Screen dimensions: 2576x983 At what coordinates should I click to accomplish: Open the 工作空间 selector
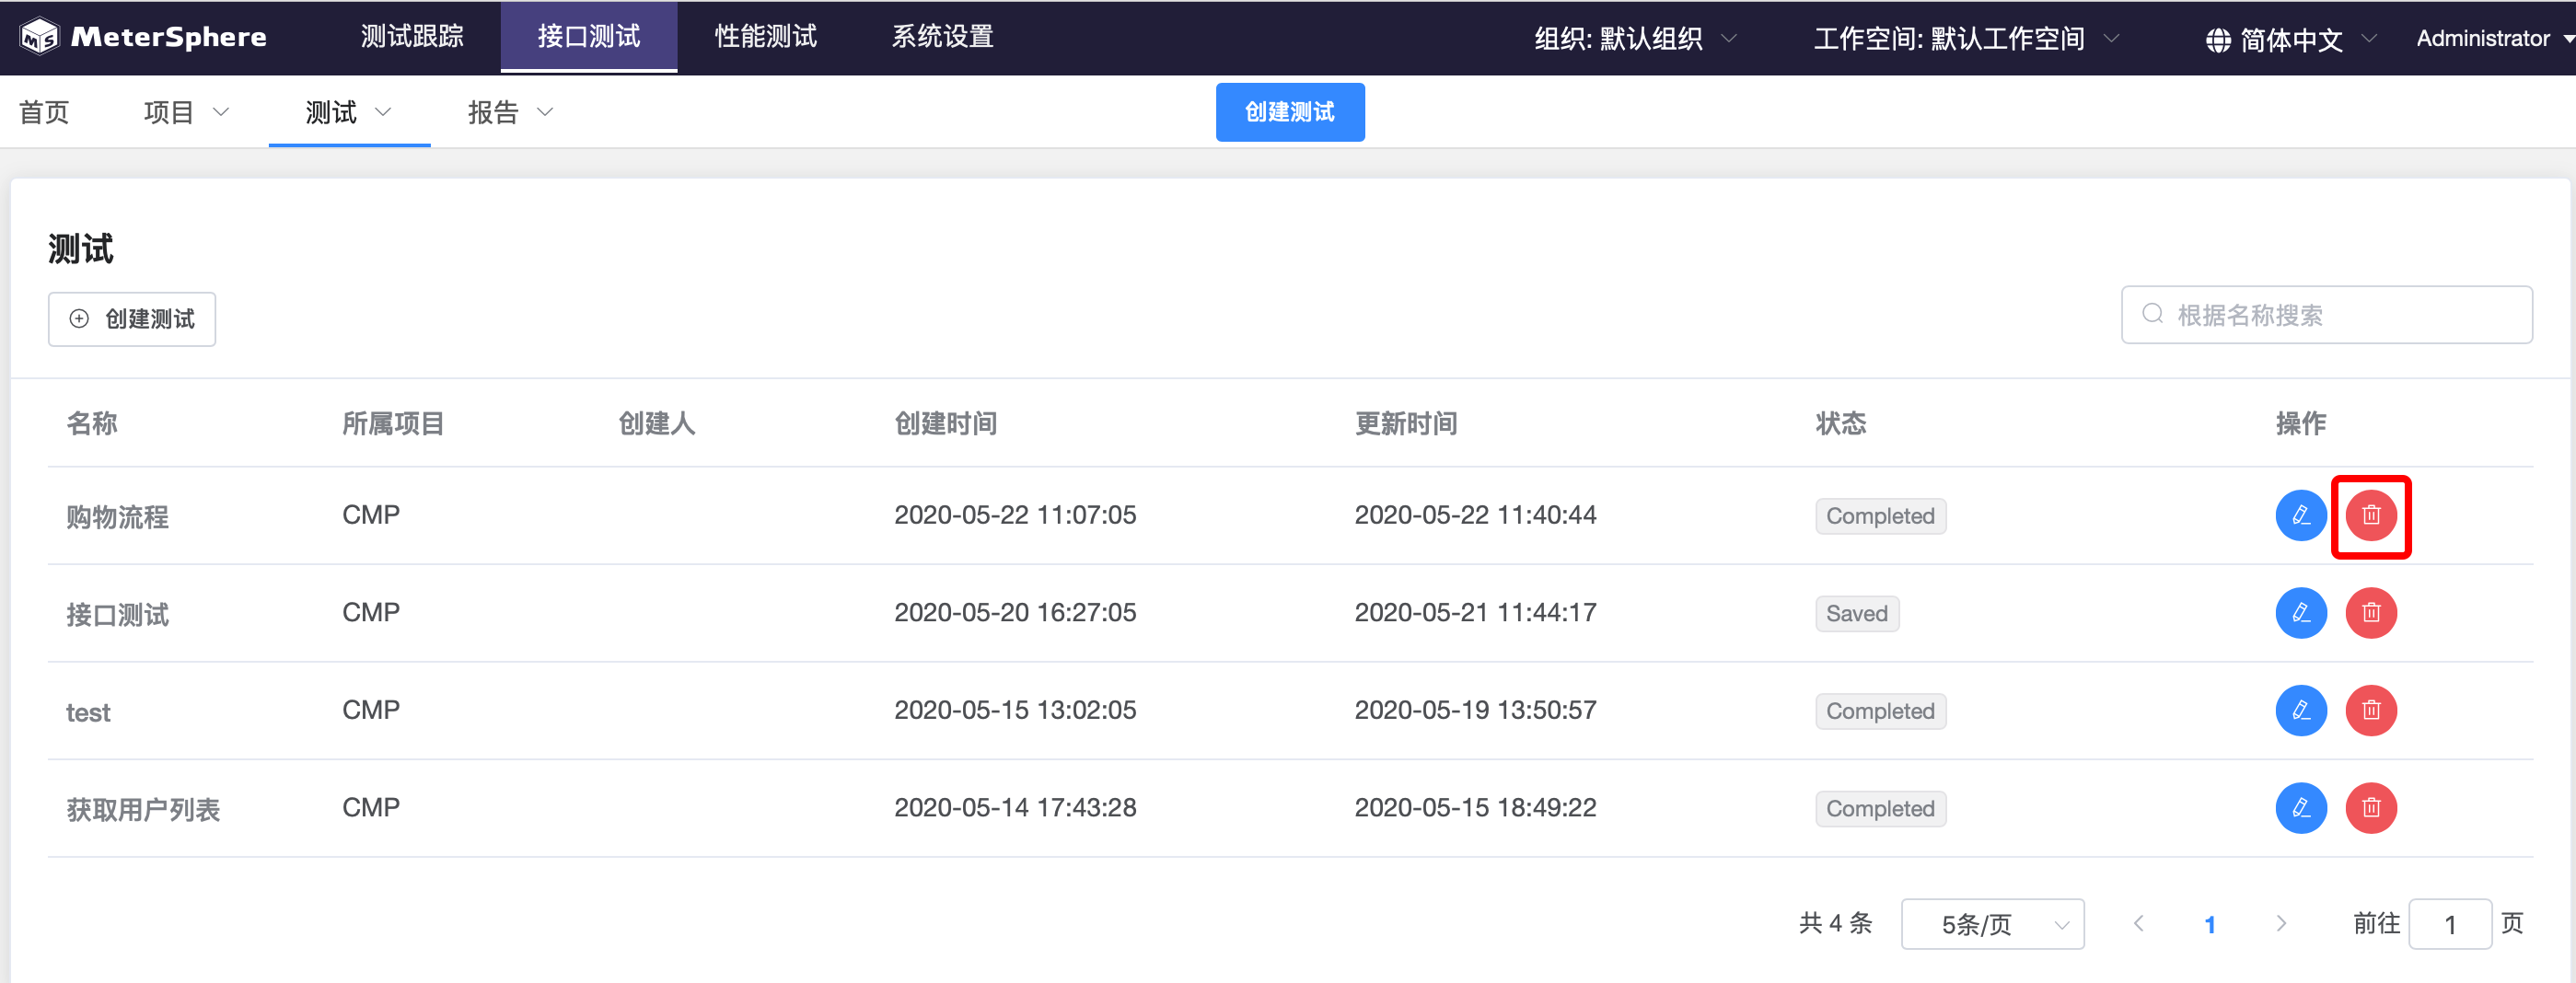tap(1966, 39)
